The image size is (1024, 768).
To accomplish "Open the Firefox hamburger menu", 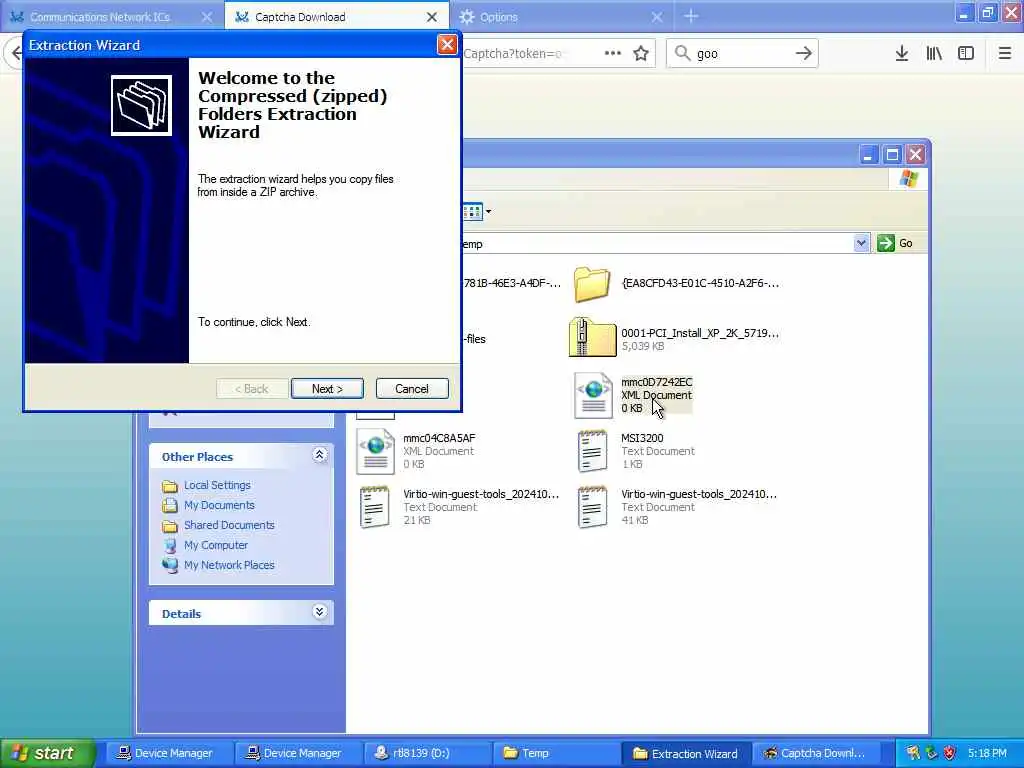I will tap(1005, 53).
